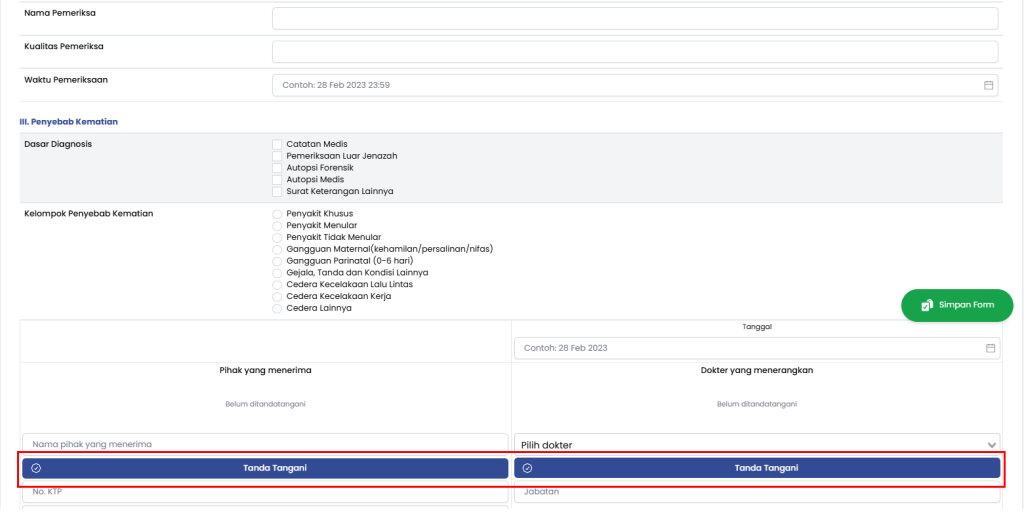1024x514 pixels.
Task: Select the Penyakit Menular radio button
Action: pyautogui.click(x=277, y=226)
